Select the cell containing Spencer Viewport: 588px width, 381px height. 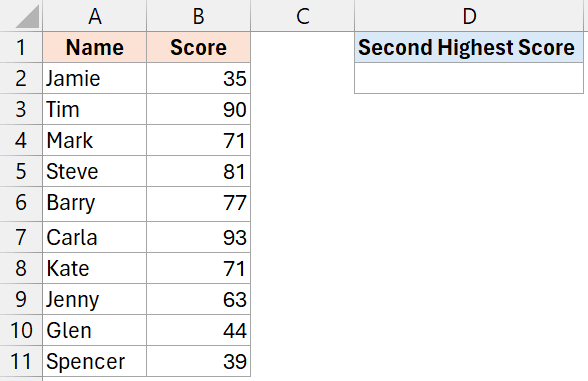point(94,361)
